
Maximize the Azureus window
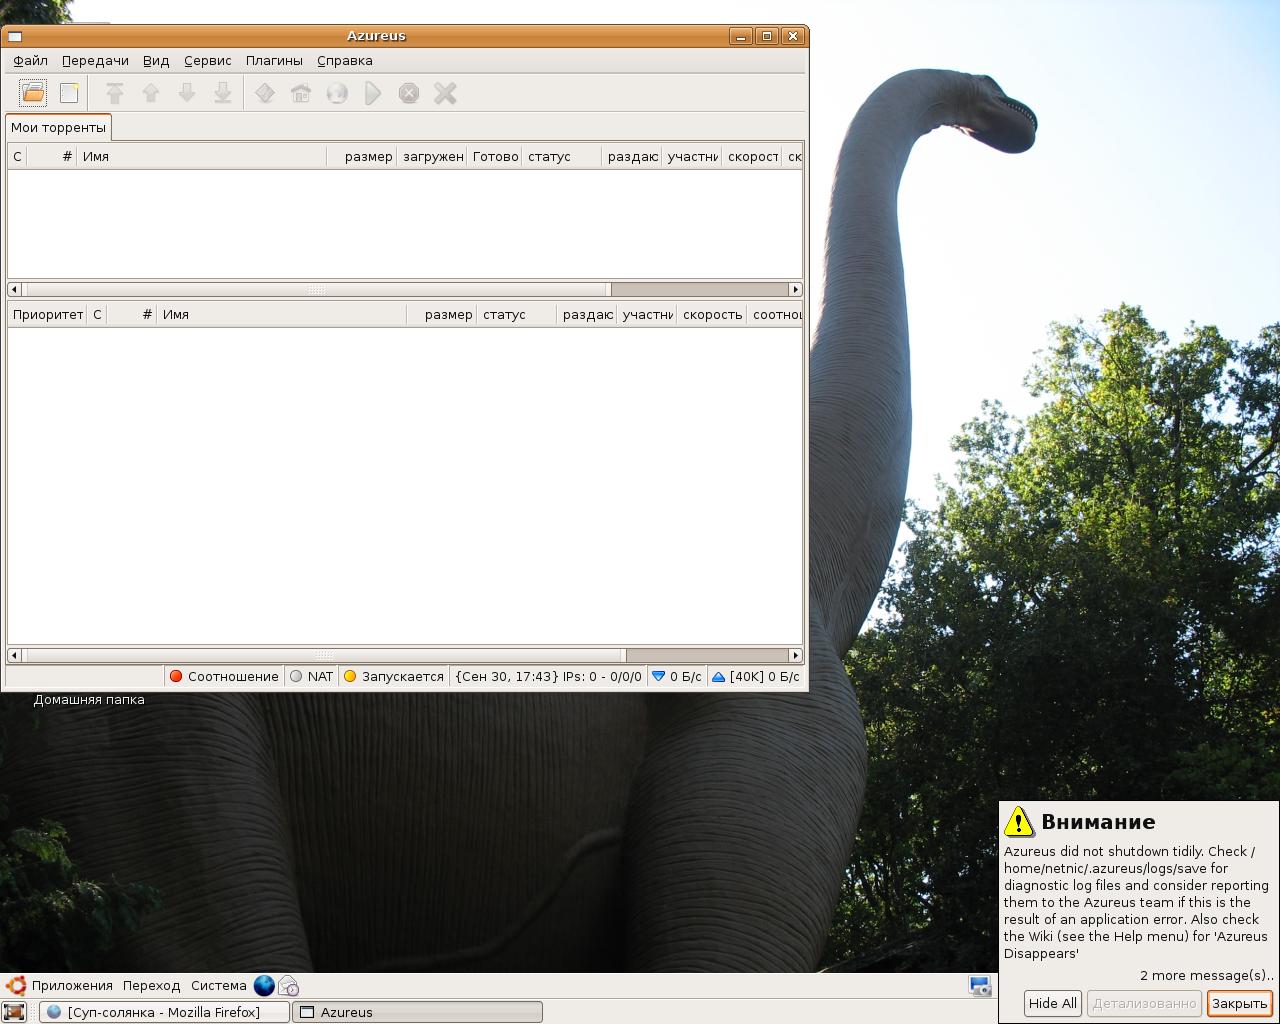(x=767, y=36)
